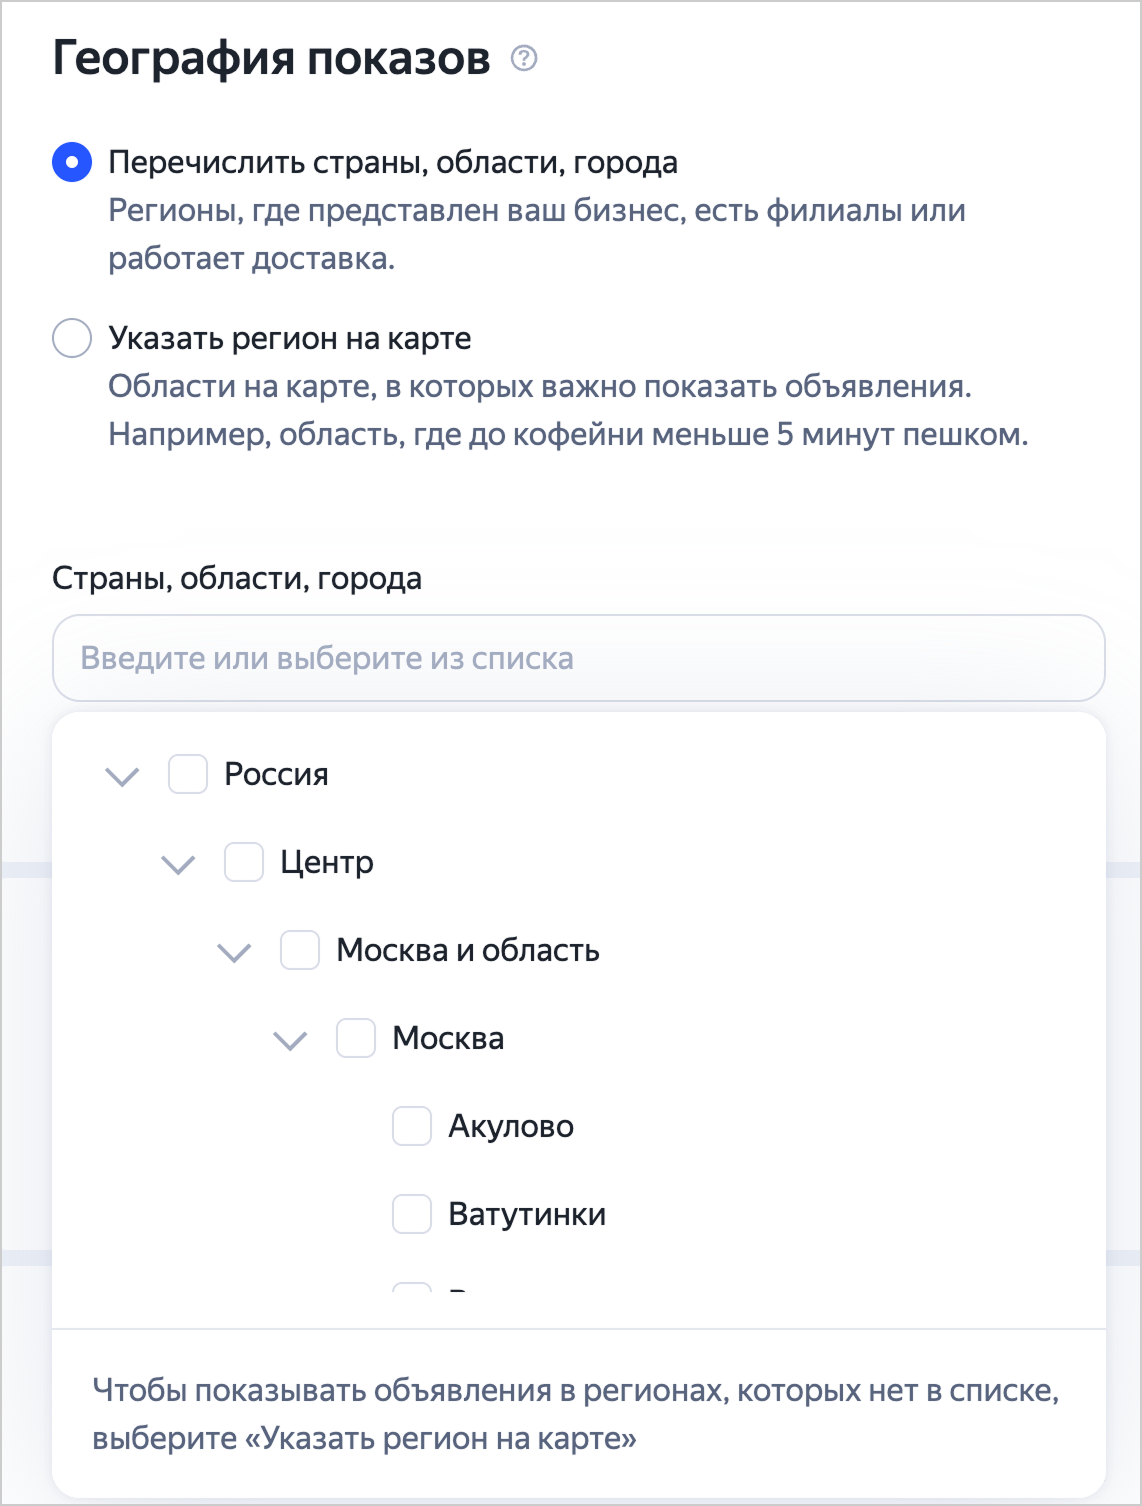This screenshot has width=1142, height=1506.
Task: Collapse the Москва и область chevron
Action: tap(234, 951)
